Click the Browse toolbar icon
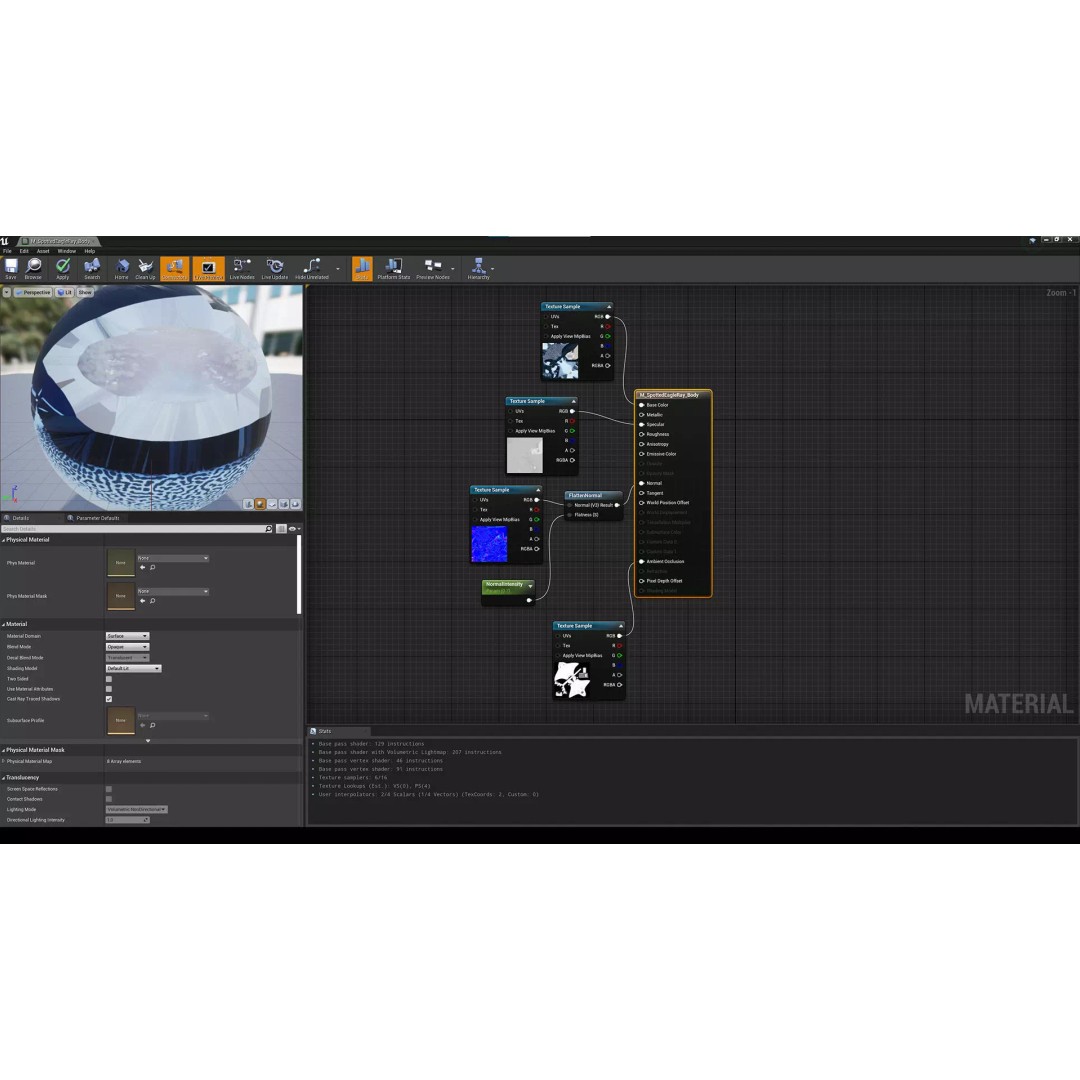Viewport: 1080px width, 1080px height. [x=33, y=269]
